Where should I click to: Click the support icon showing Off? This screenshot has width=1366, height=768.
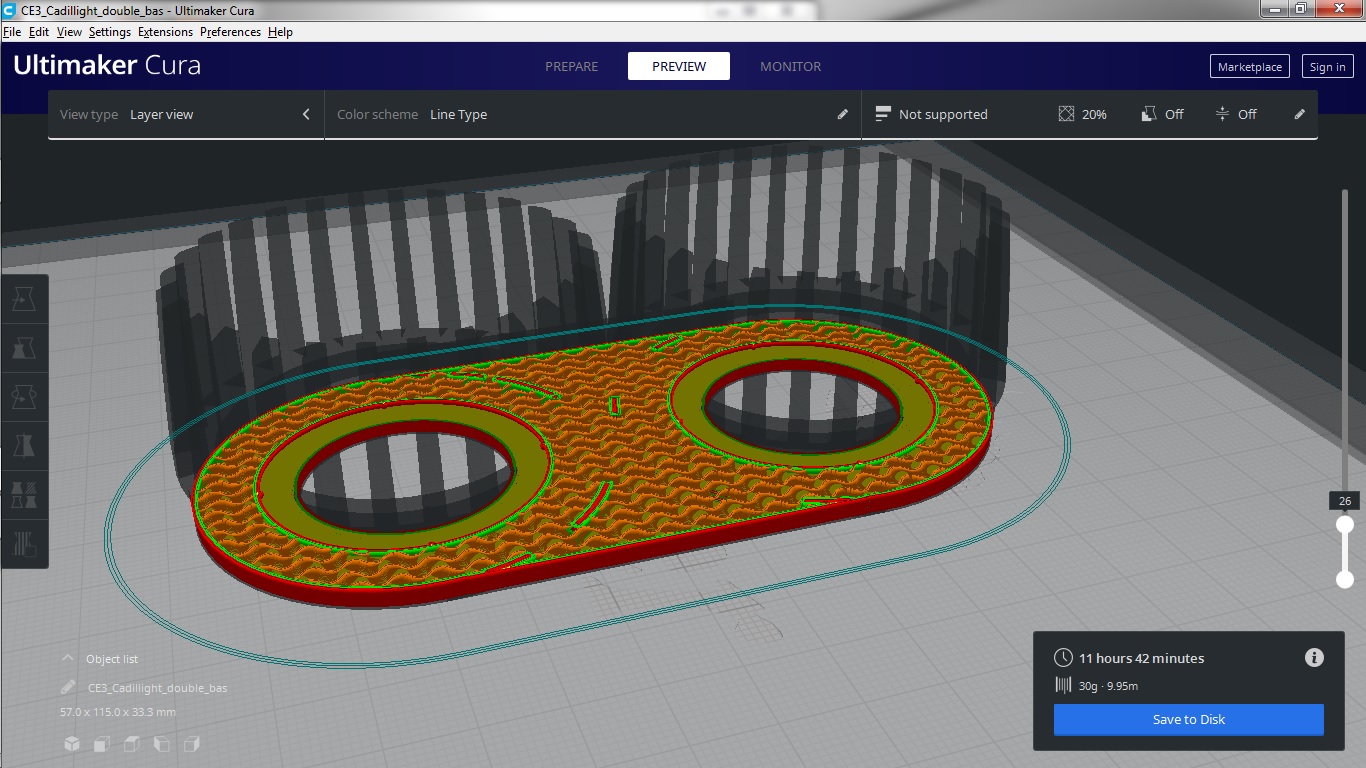1149,114
